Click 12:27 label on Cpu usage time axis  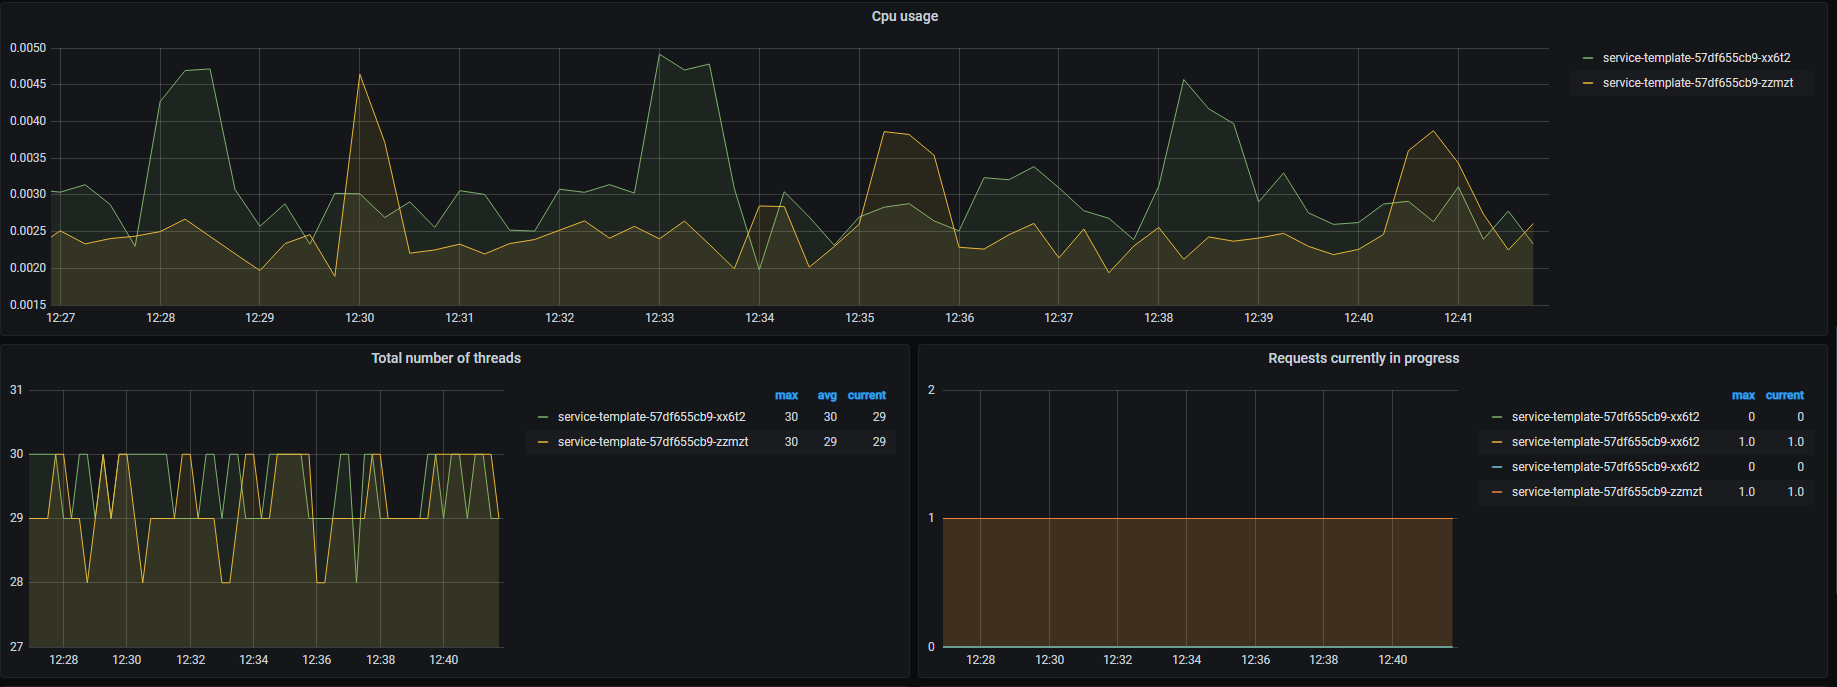point(61,318)
